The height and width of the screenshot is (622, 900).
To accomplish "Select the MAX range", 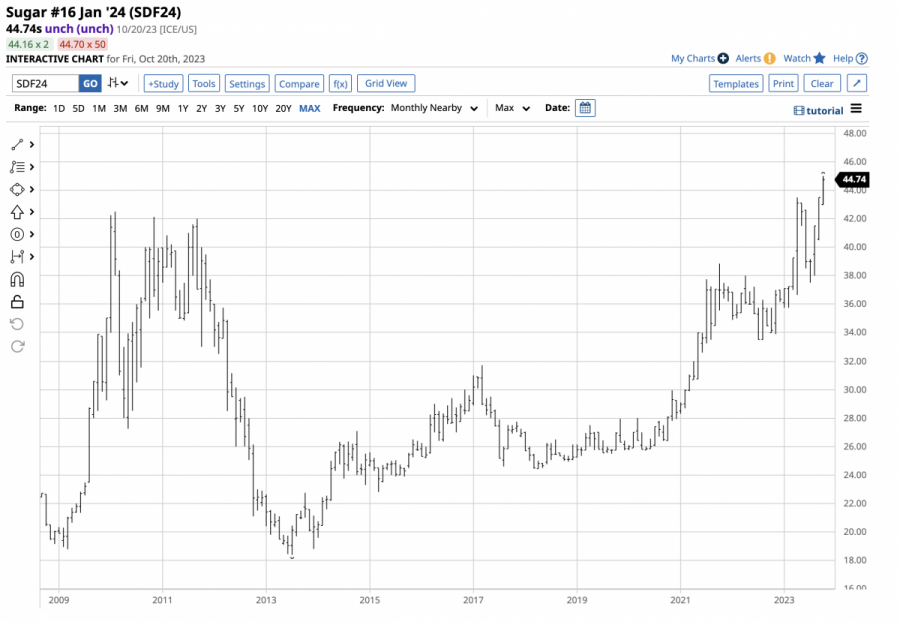I will 309,108.
